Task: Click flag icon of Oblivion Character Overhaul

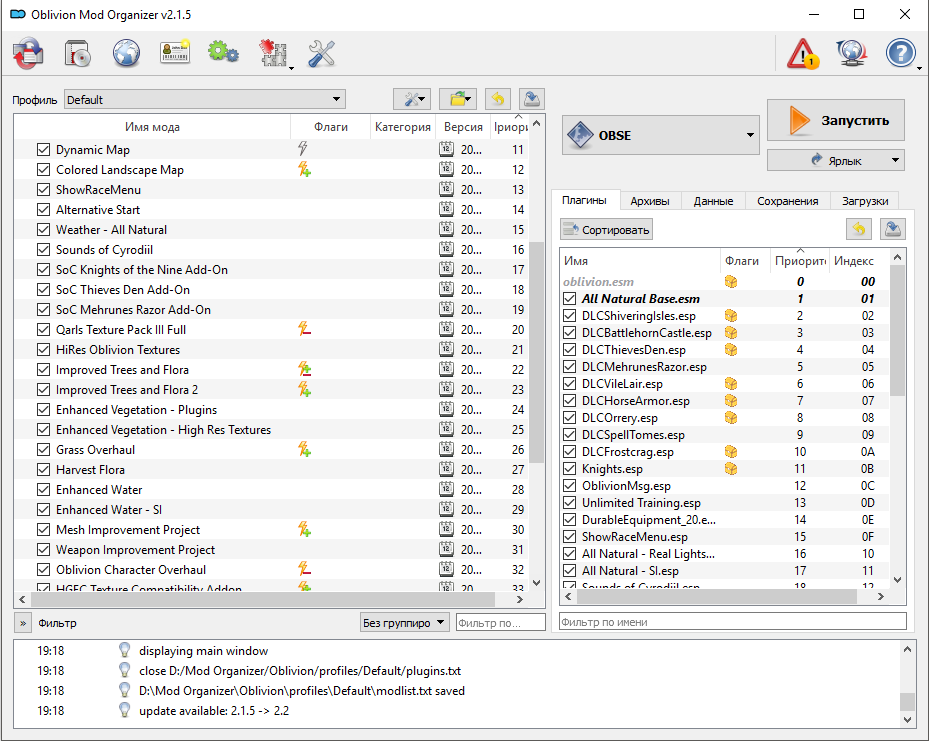Action: [304, 569]
